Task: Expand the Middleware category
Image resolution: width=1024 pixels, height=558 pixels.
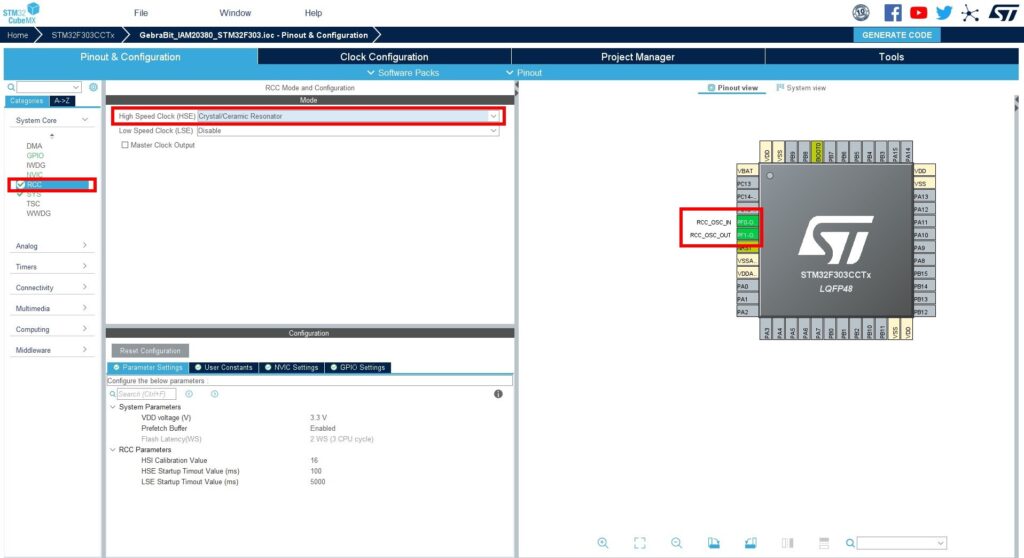Action: (85, 350)
